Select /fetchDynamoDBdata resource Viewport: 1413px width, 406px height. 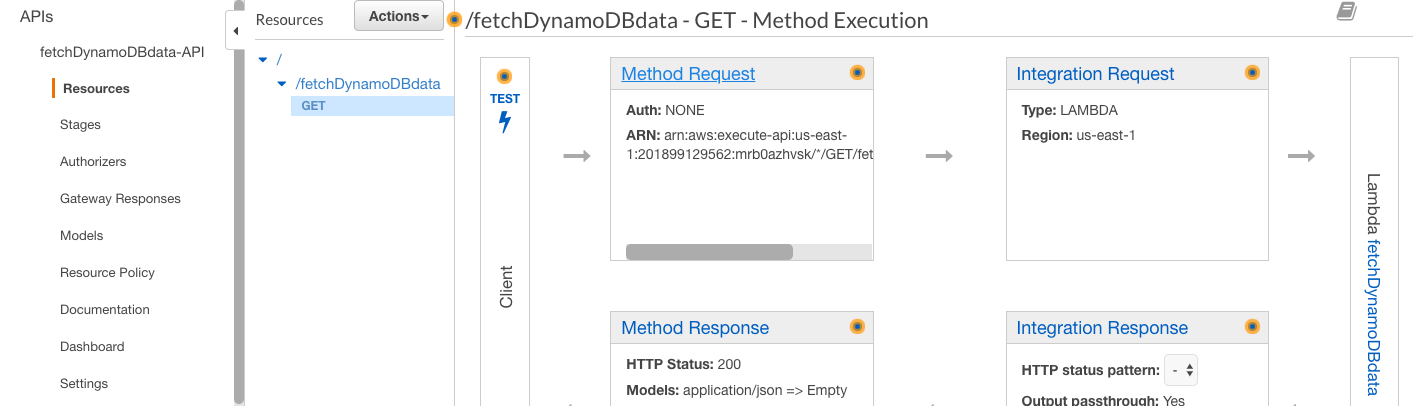coord(368,84)
